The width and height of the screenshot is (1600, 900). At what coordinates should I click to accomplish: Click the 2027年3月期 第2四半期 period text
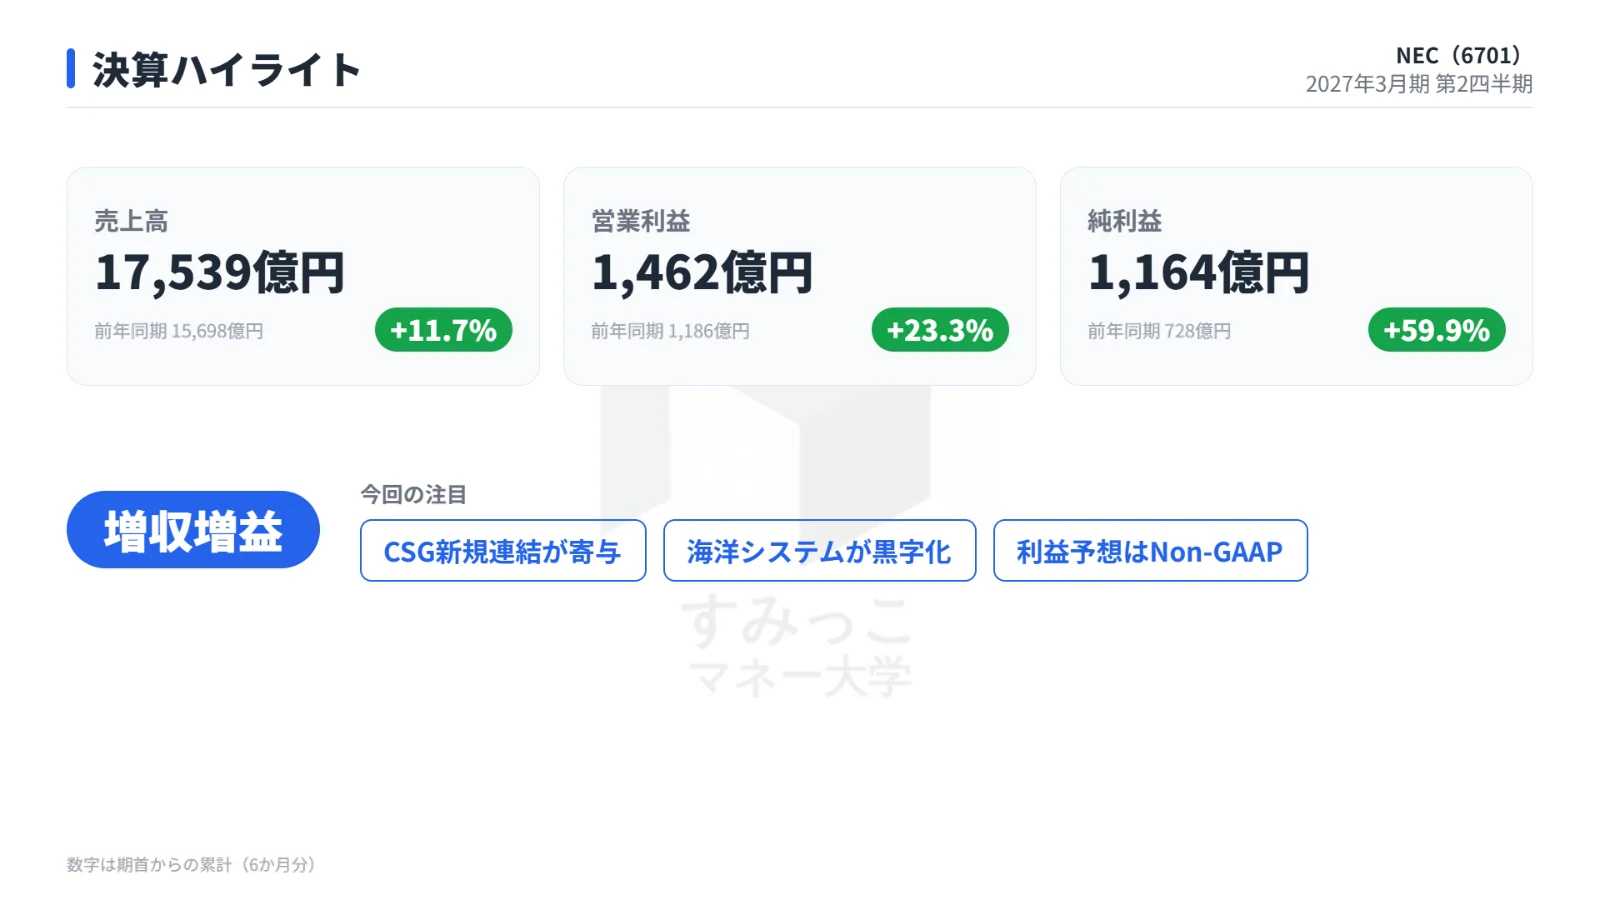point(1419,84)
